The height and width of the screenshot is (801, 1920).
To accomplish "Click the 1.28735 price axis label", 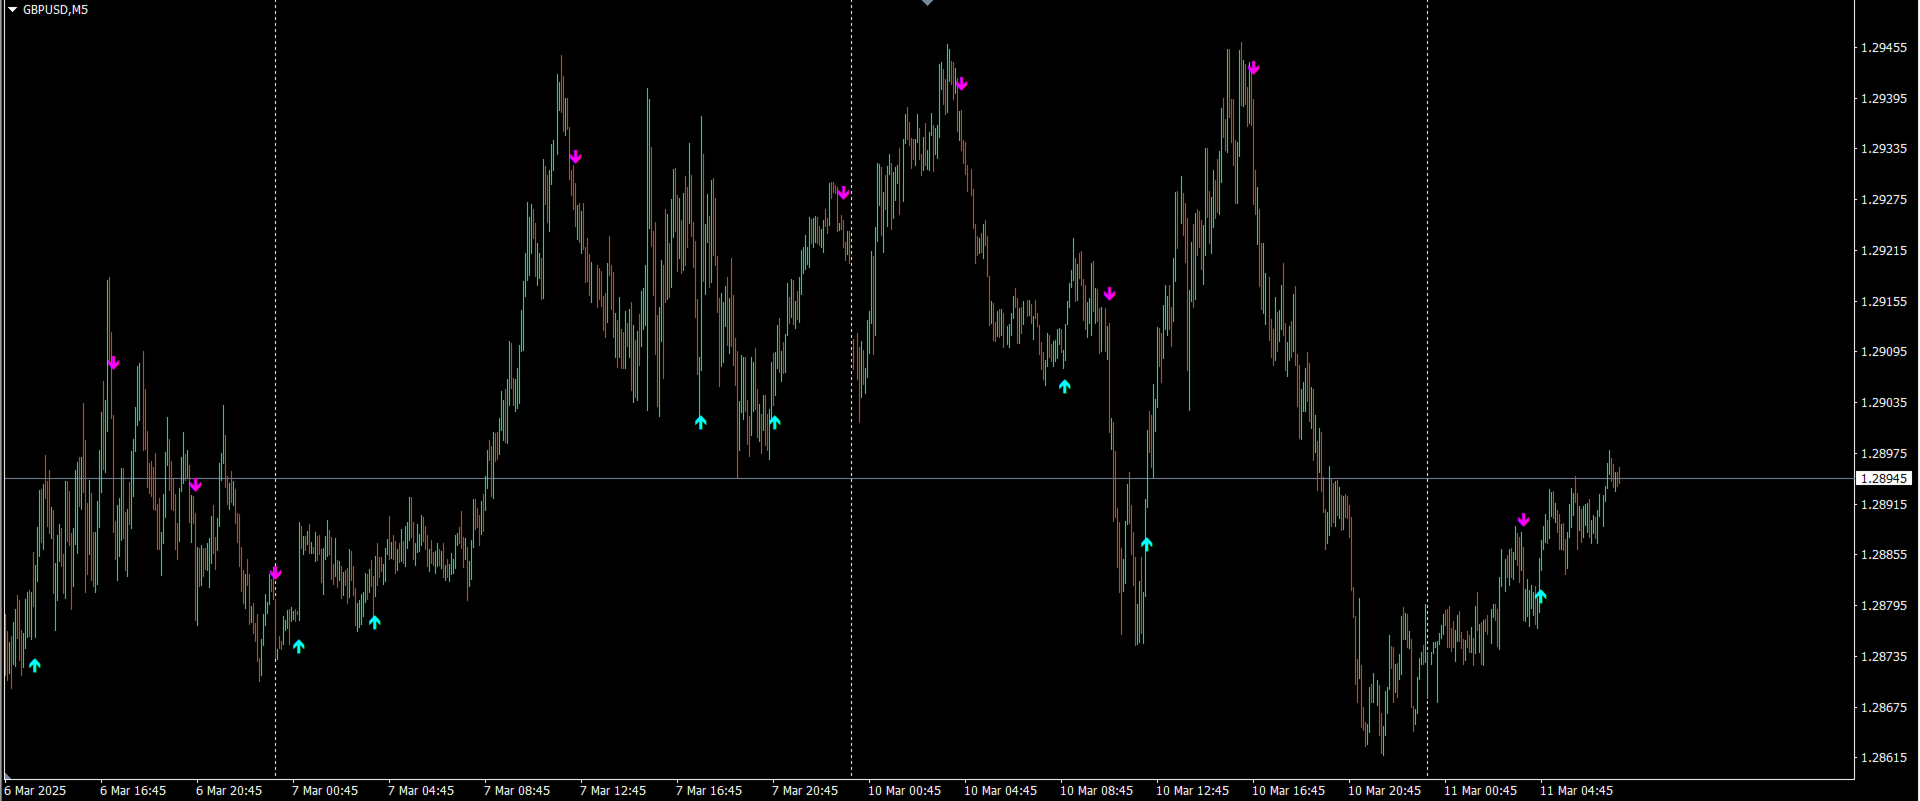I will point(1883,657).
